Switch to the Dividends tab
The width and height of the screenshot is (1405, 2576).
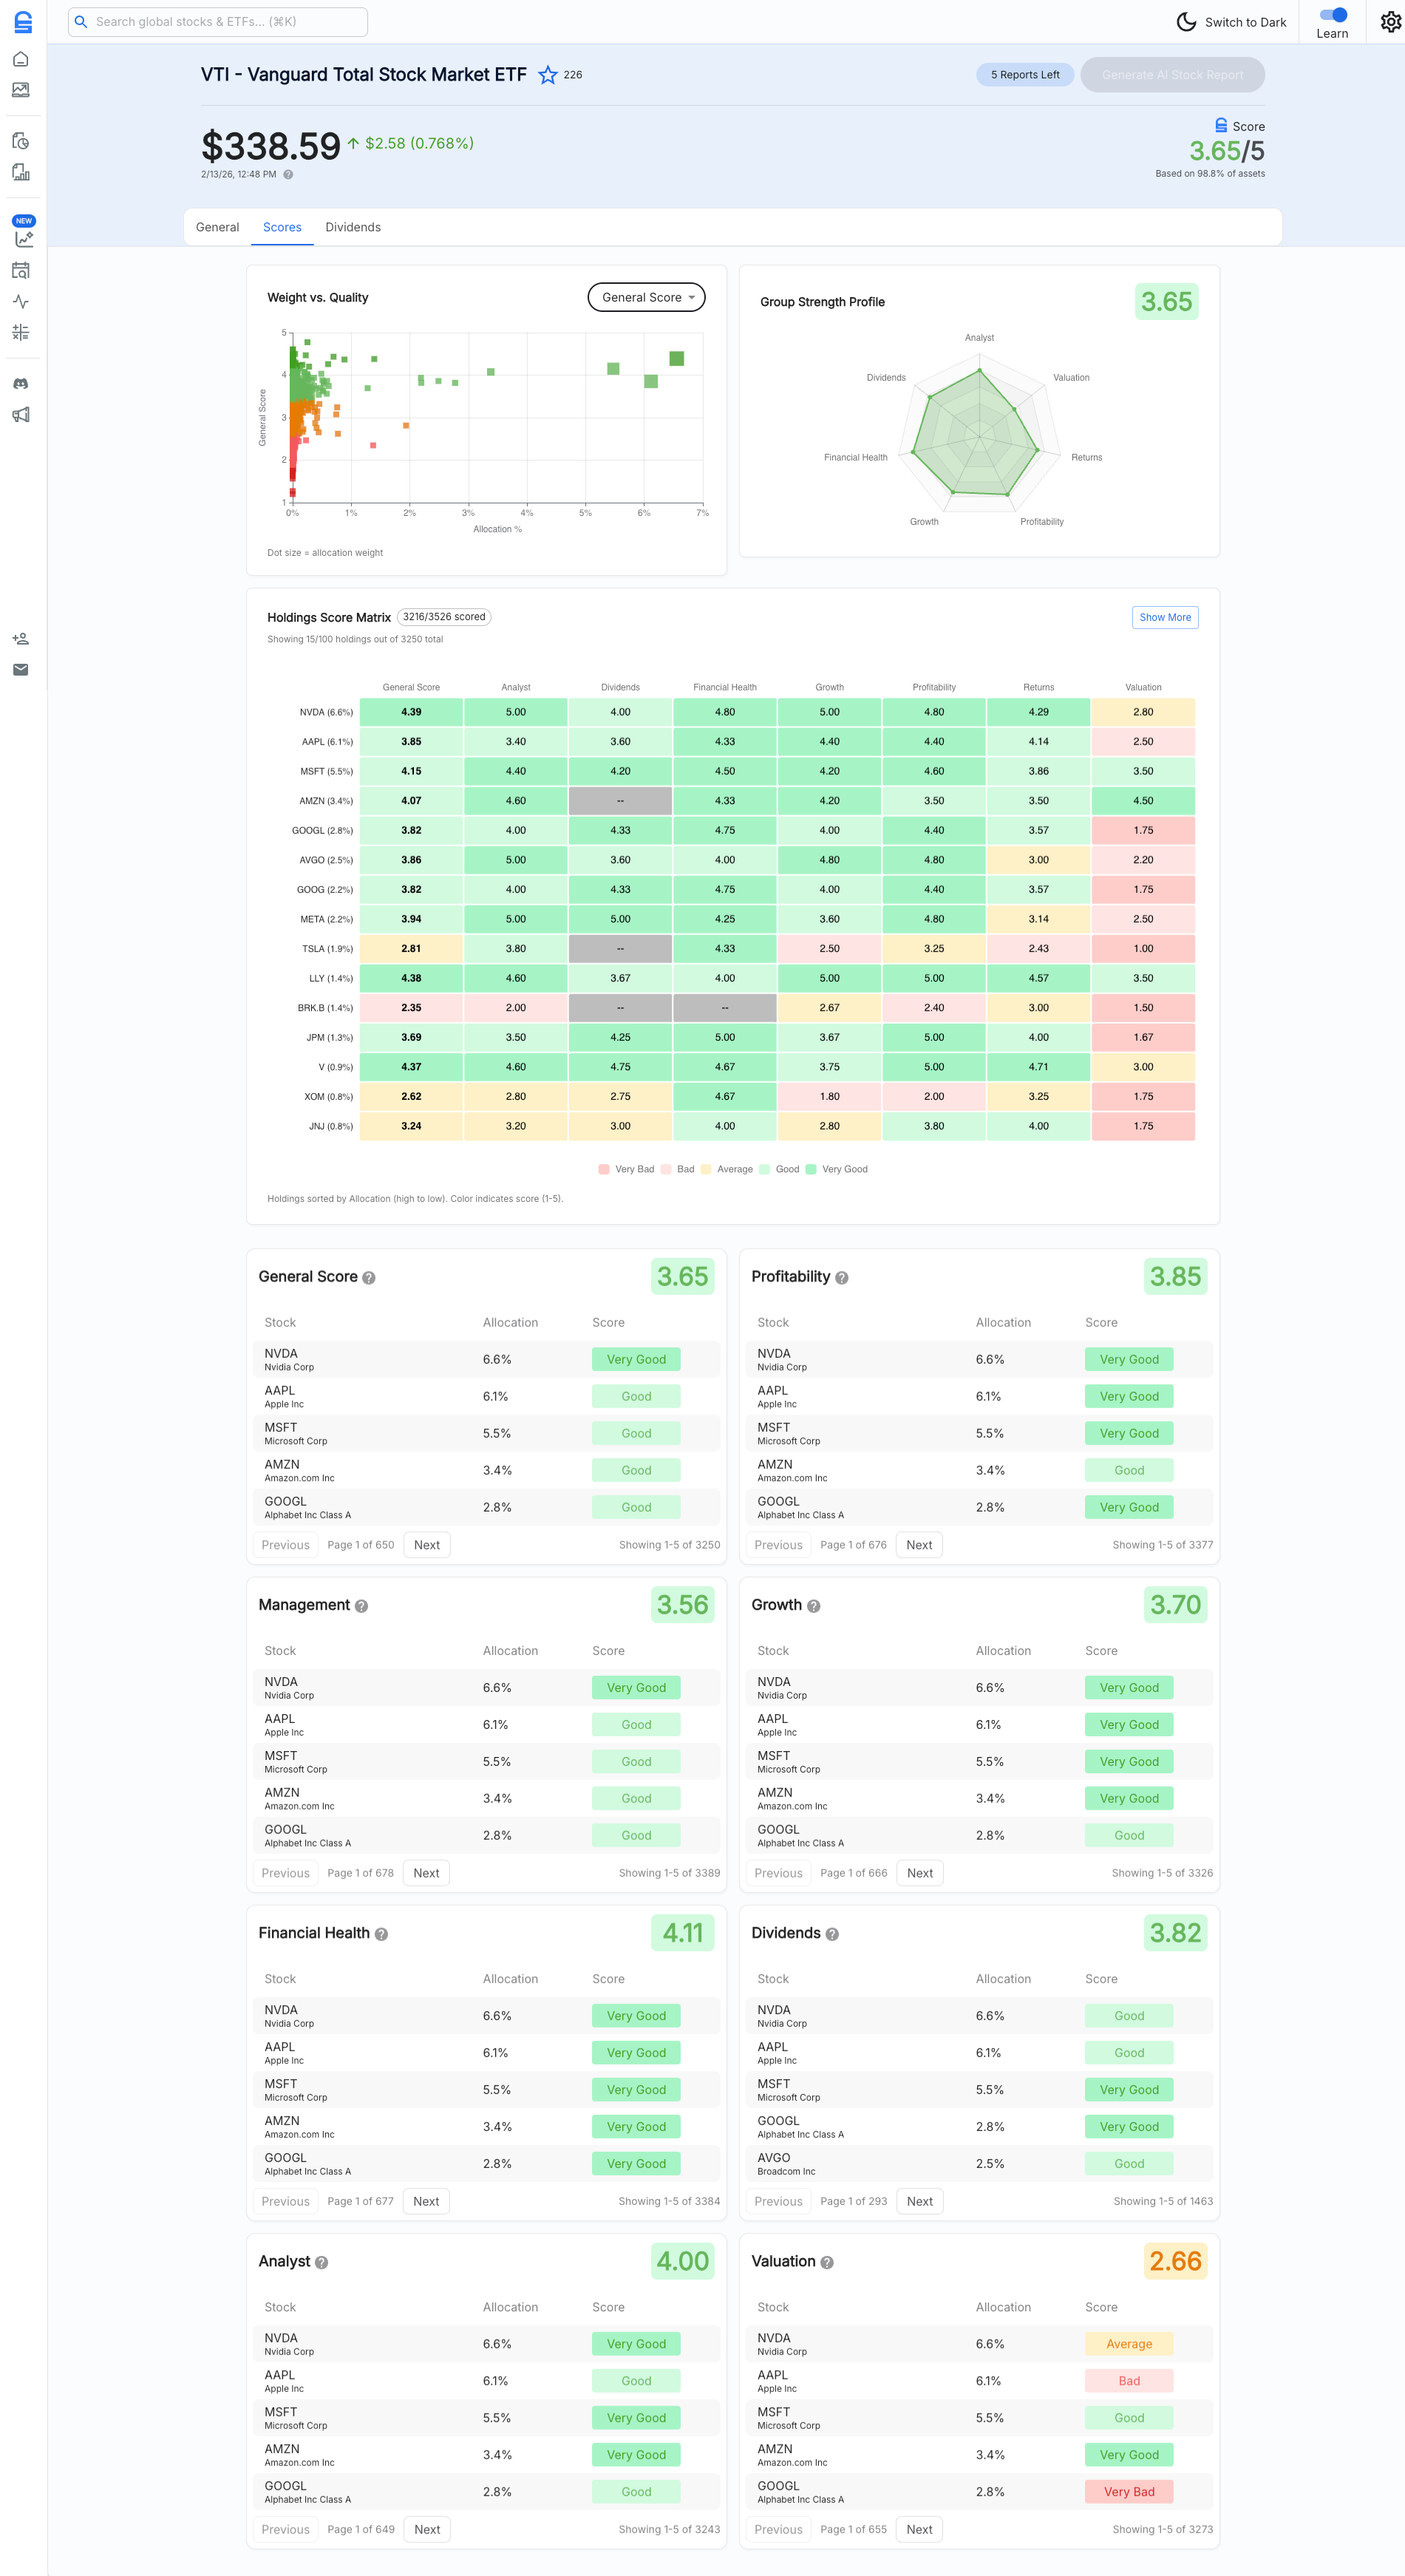pyautogui.click(x=352, y=228)
